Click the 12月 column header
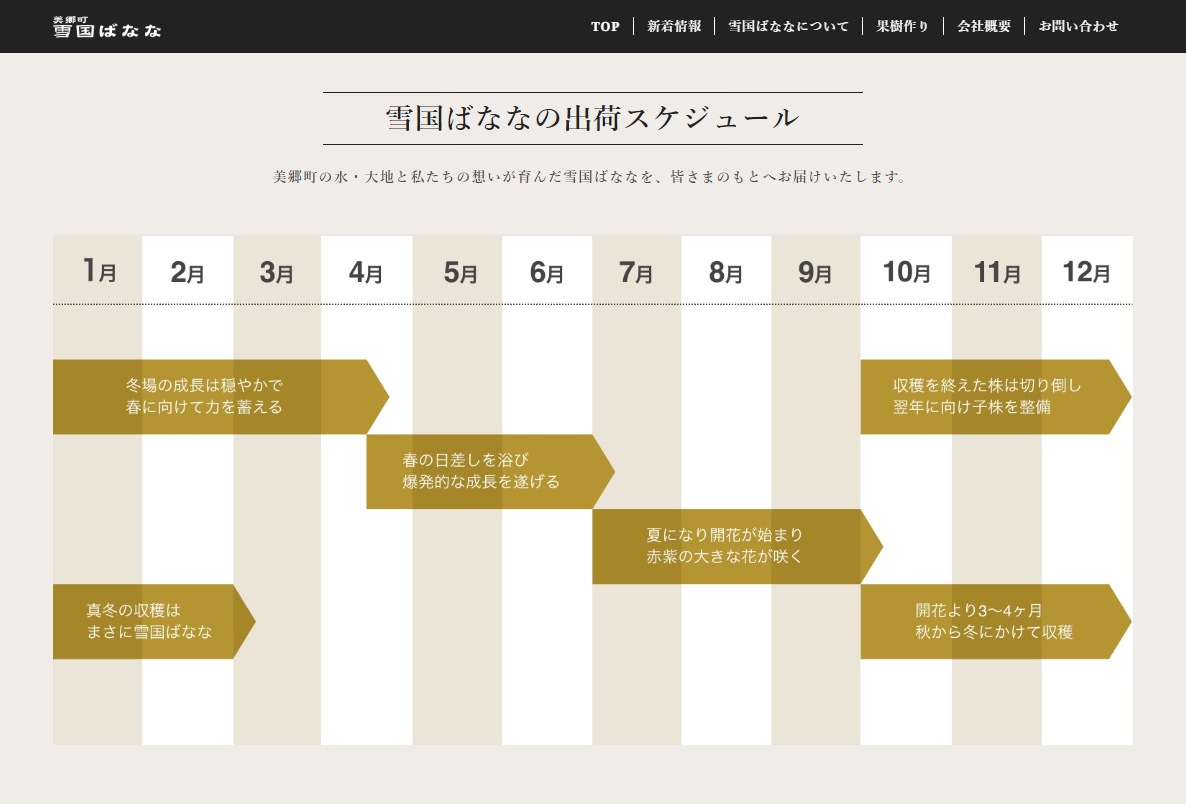The image size is (1186, 804). [1087, 271]
